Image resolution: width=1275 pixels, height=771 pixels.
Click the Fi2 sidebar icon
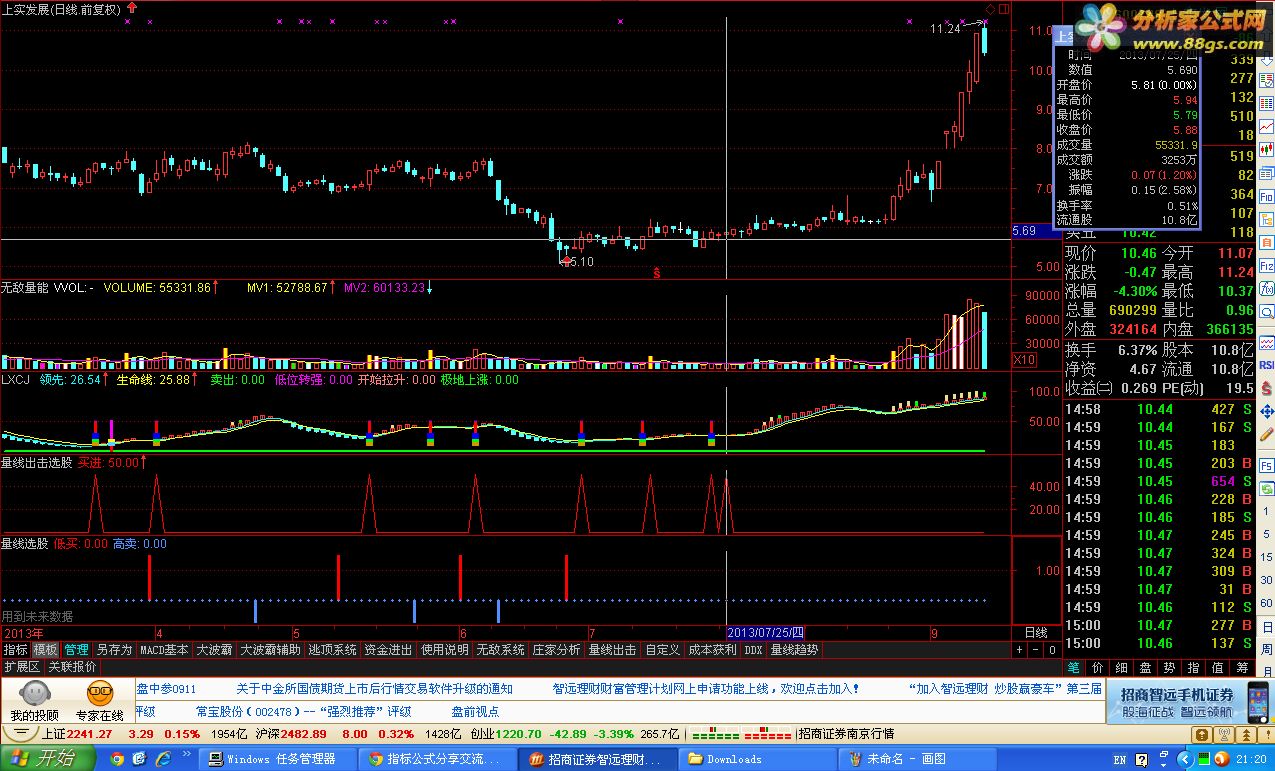pos(1267,266)
